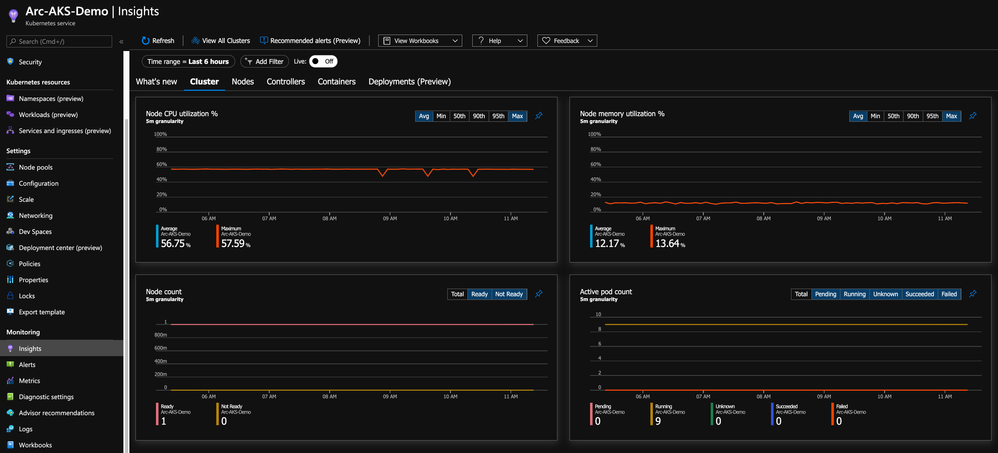Toggle Max in Node memory utilization chart

click(x=952, y=116)
